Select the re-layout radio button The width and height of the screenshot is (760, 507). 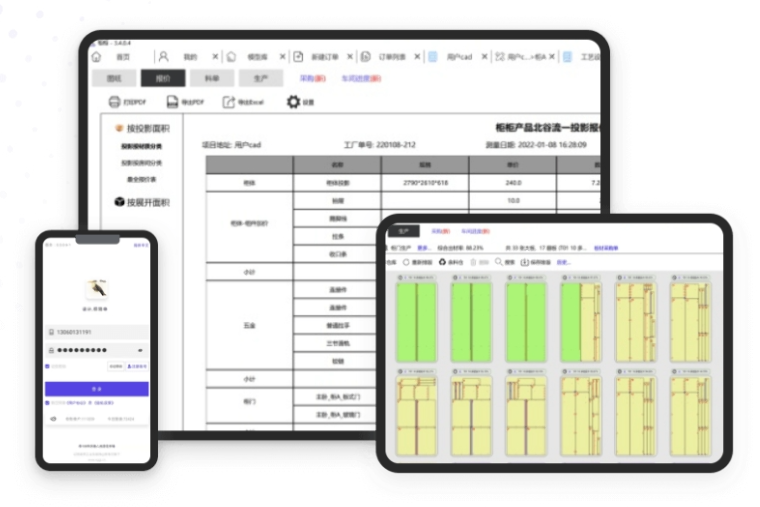pyautogui.click(x=406, y=262)
